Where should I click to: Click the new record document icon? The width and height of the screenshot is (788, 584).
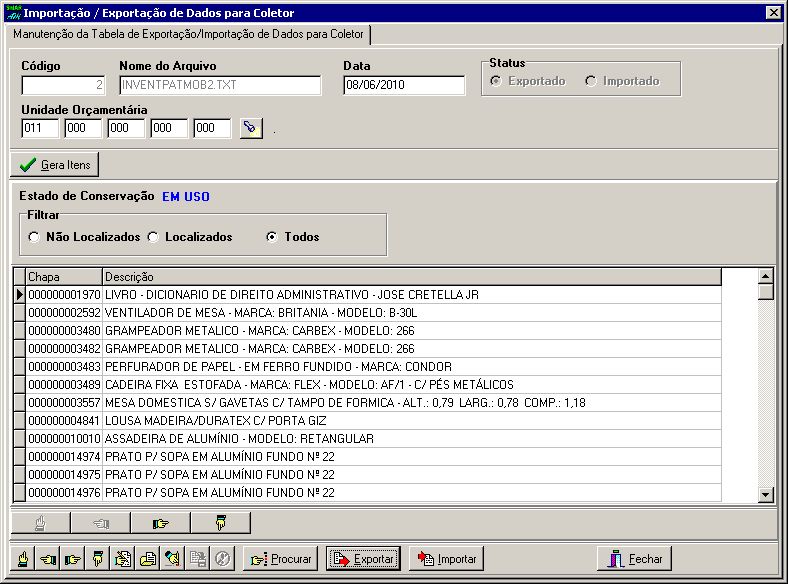click(123, 558)
